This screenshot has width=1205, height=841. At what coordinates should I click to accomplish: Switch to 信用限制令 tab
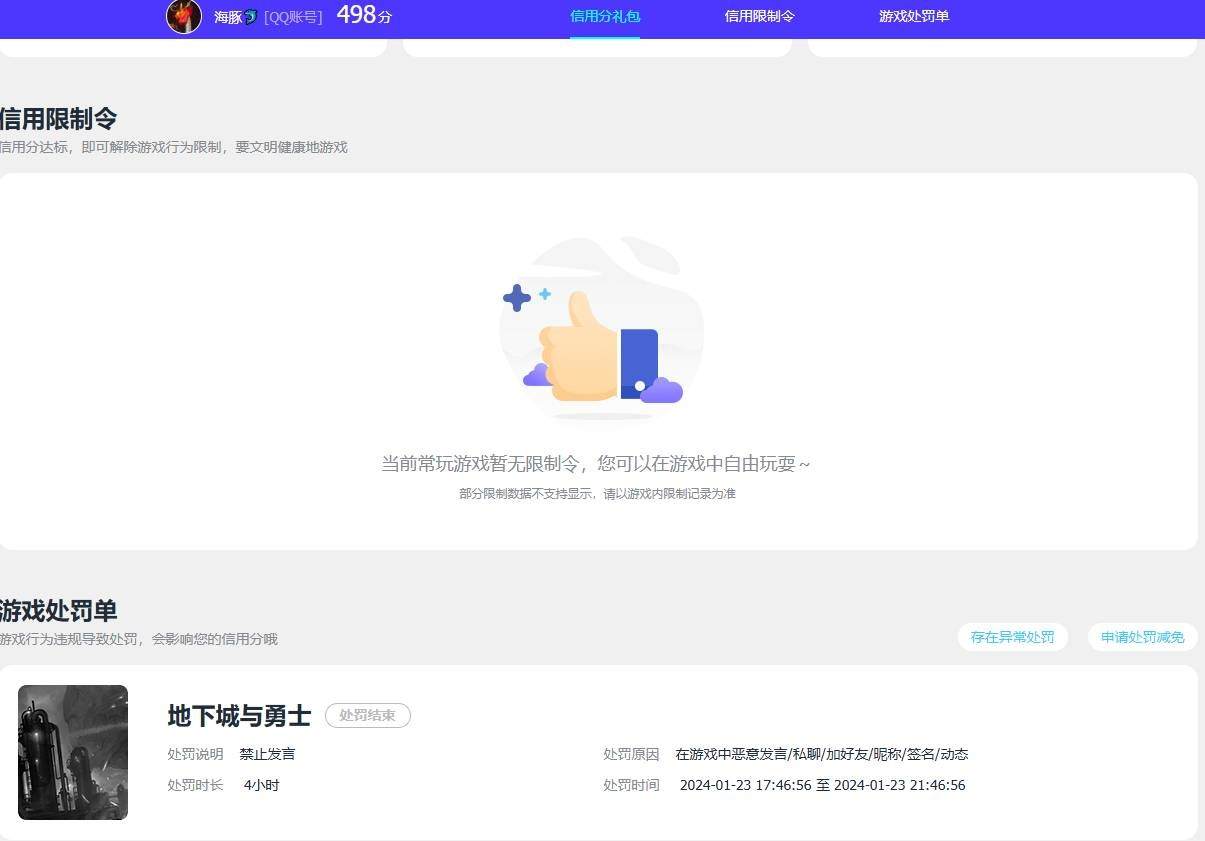[x=760, y=16]
